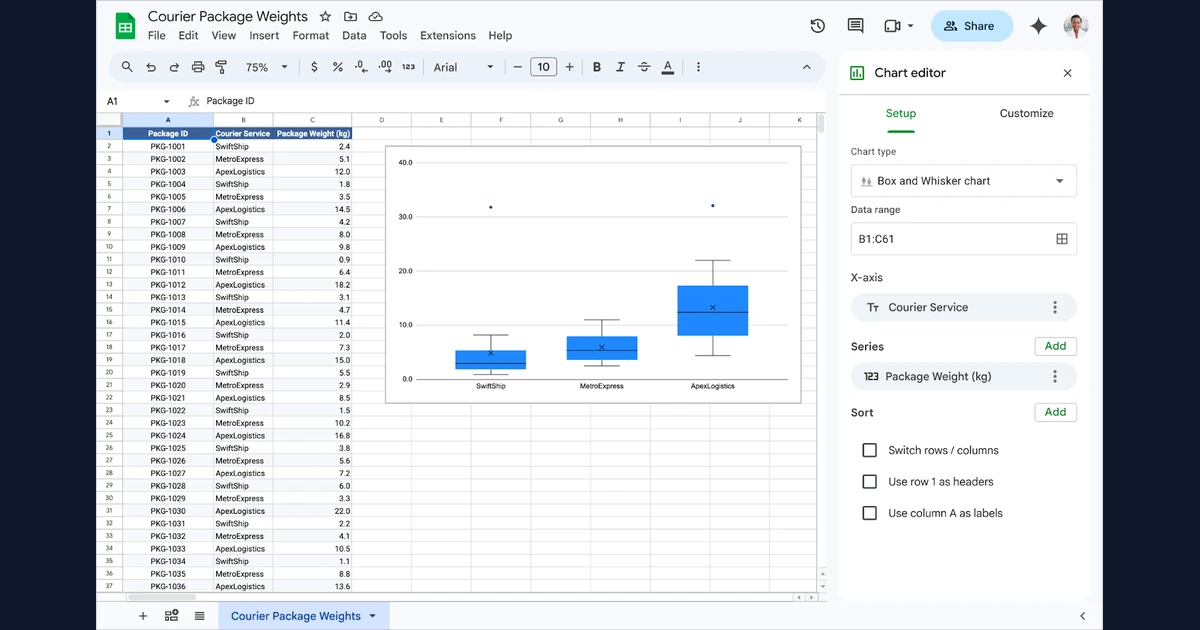Open the Insert menu
The width and height of the screenshot is (1200, 630).
264,35
